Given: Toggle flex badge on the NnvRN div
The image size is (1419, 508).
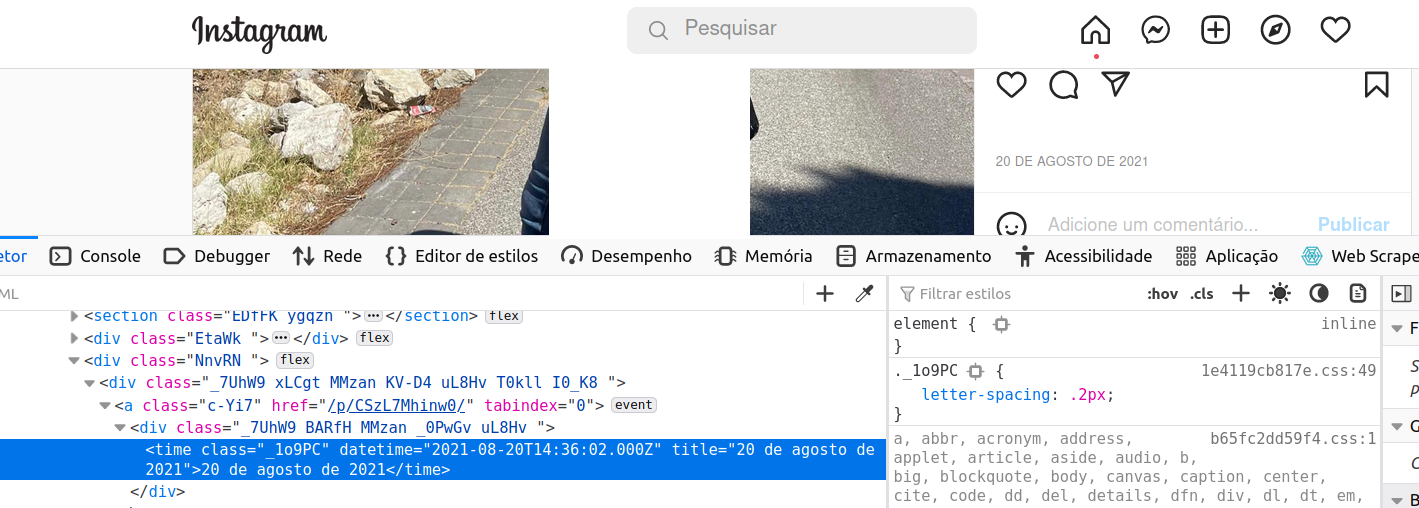Looking at the screenshot, I should tap(295, 360).
